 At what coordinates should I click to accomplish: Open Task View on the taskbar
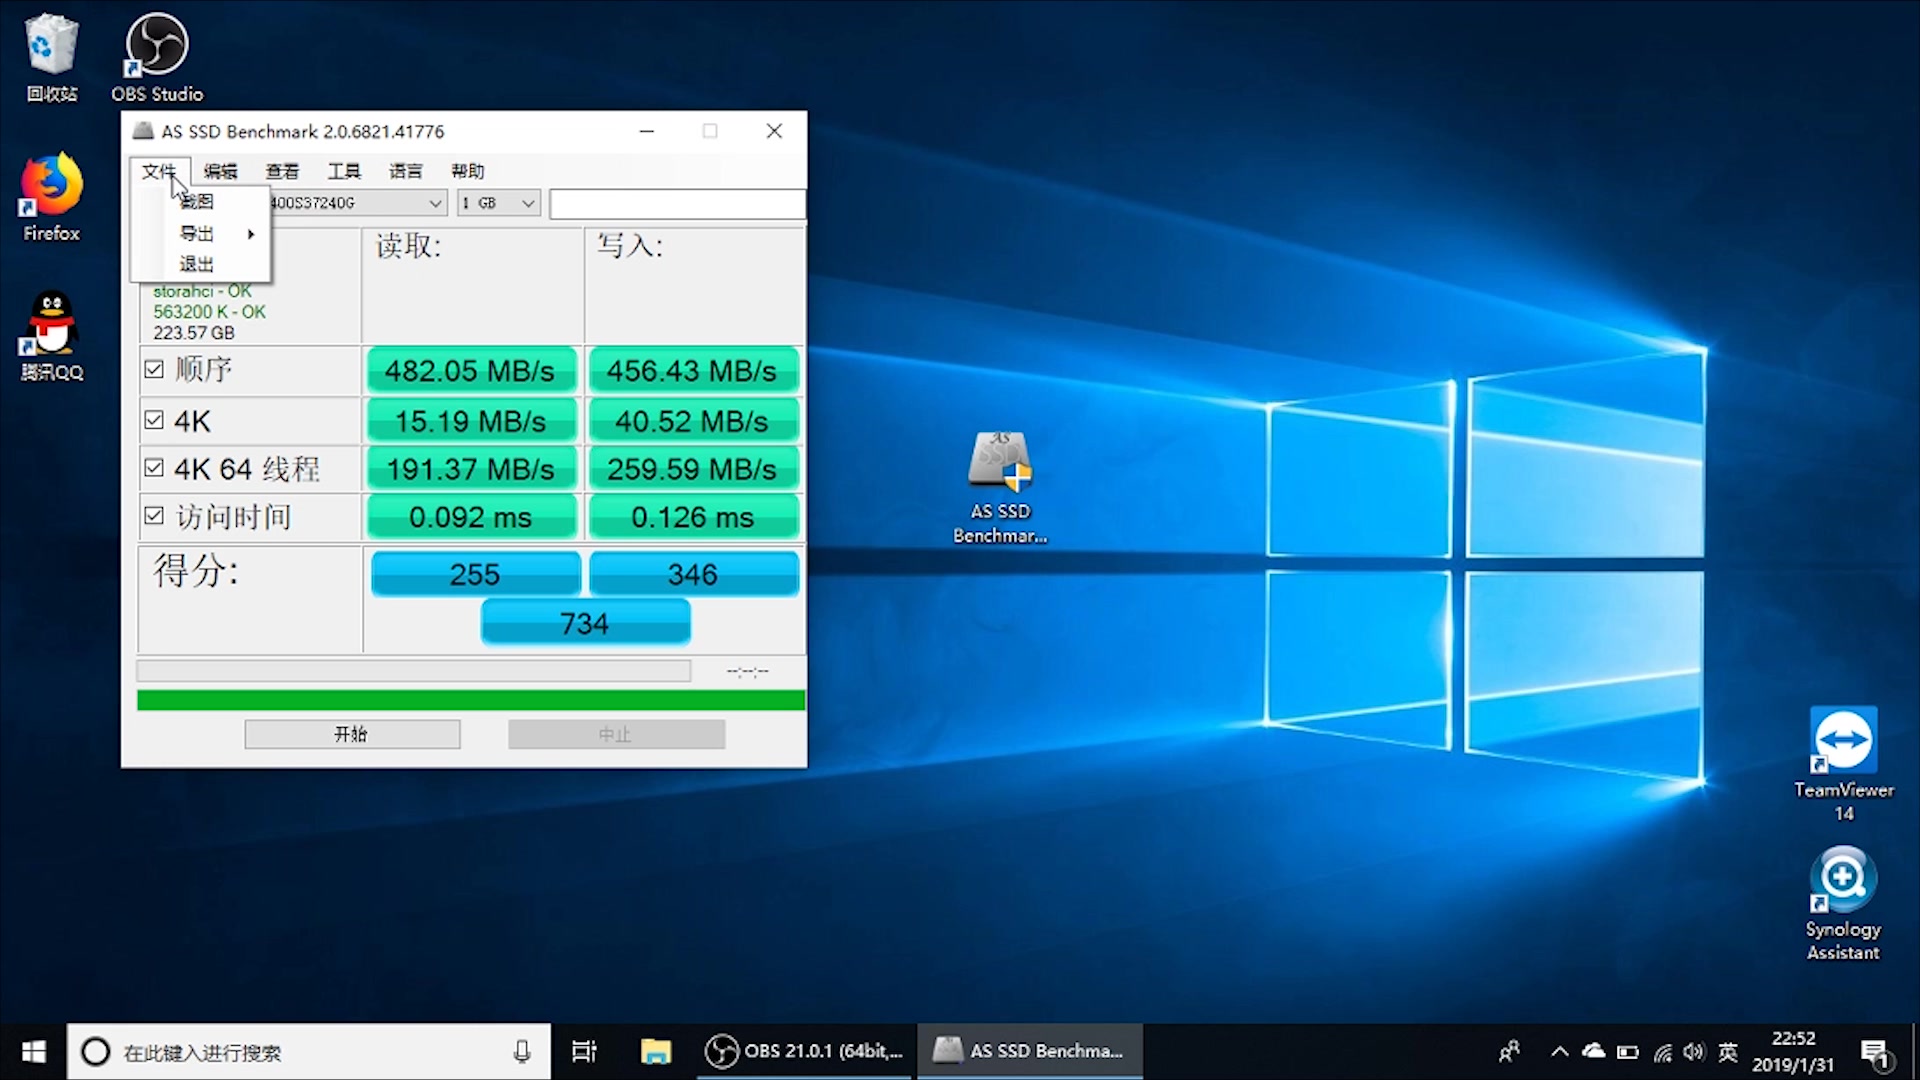584,1051
